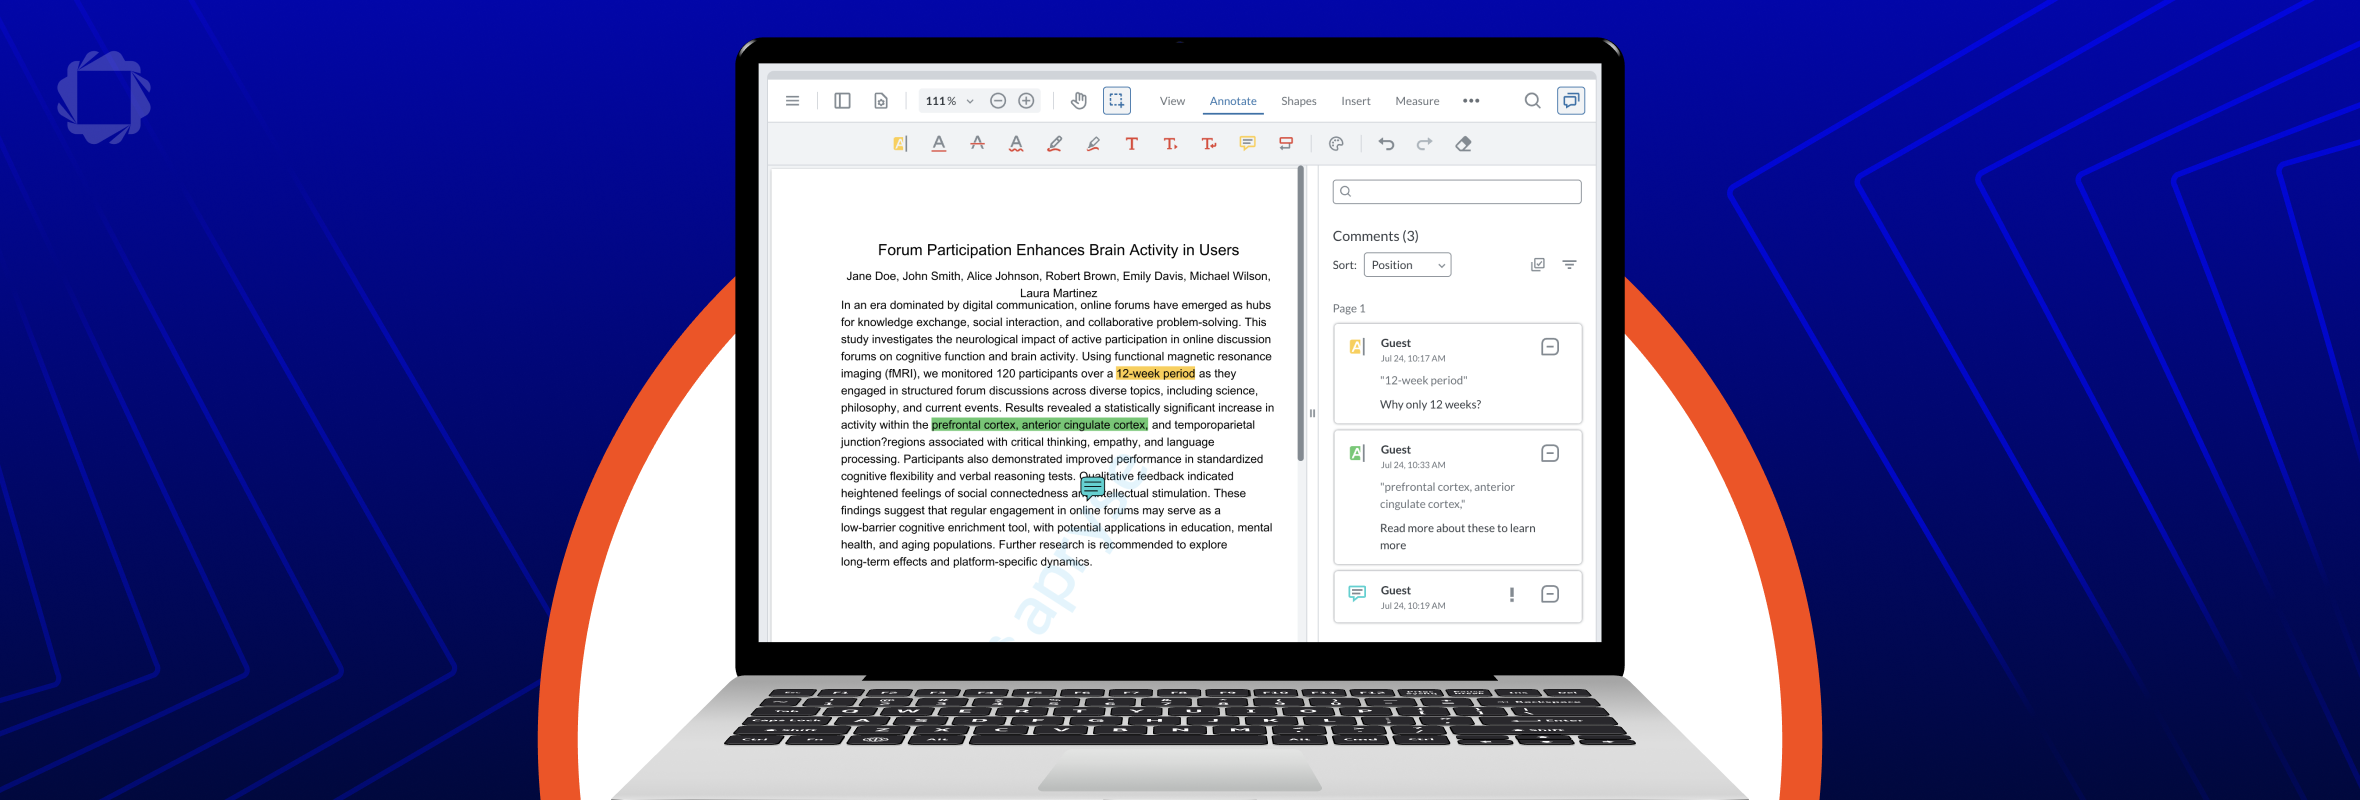Click the green "prefrontal cortex" highlight

tap(1039, 425)
